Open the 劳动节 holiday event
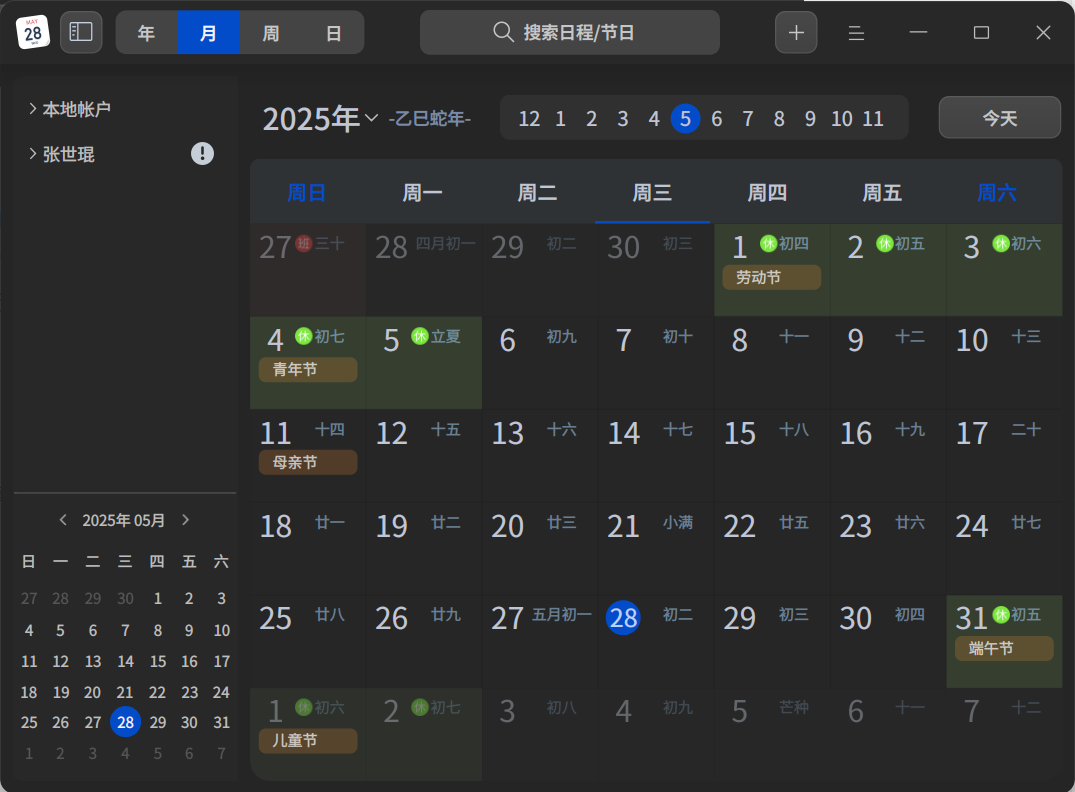The image size is (1075, 792). coord(771,277)
